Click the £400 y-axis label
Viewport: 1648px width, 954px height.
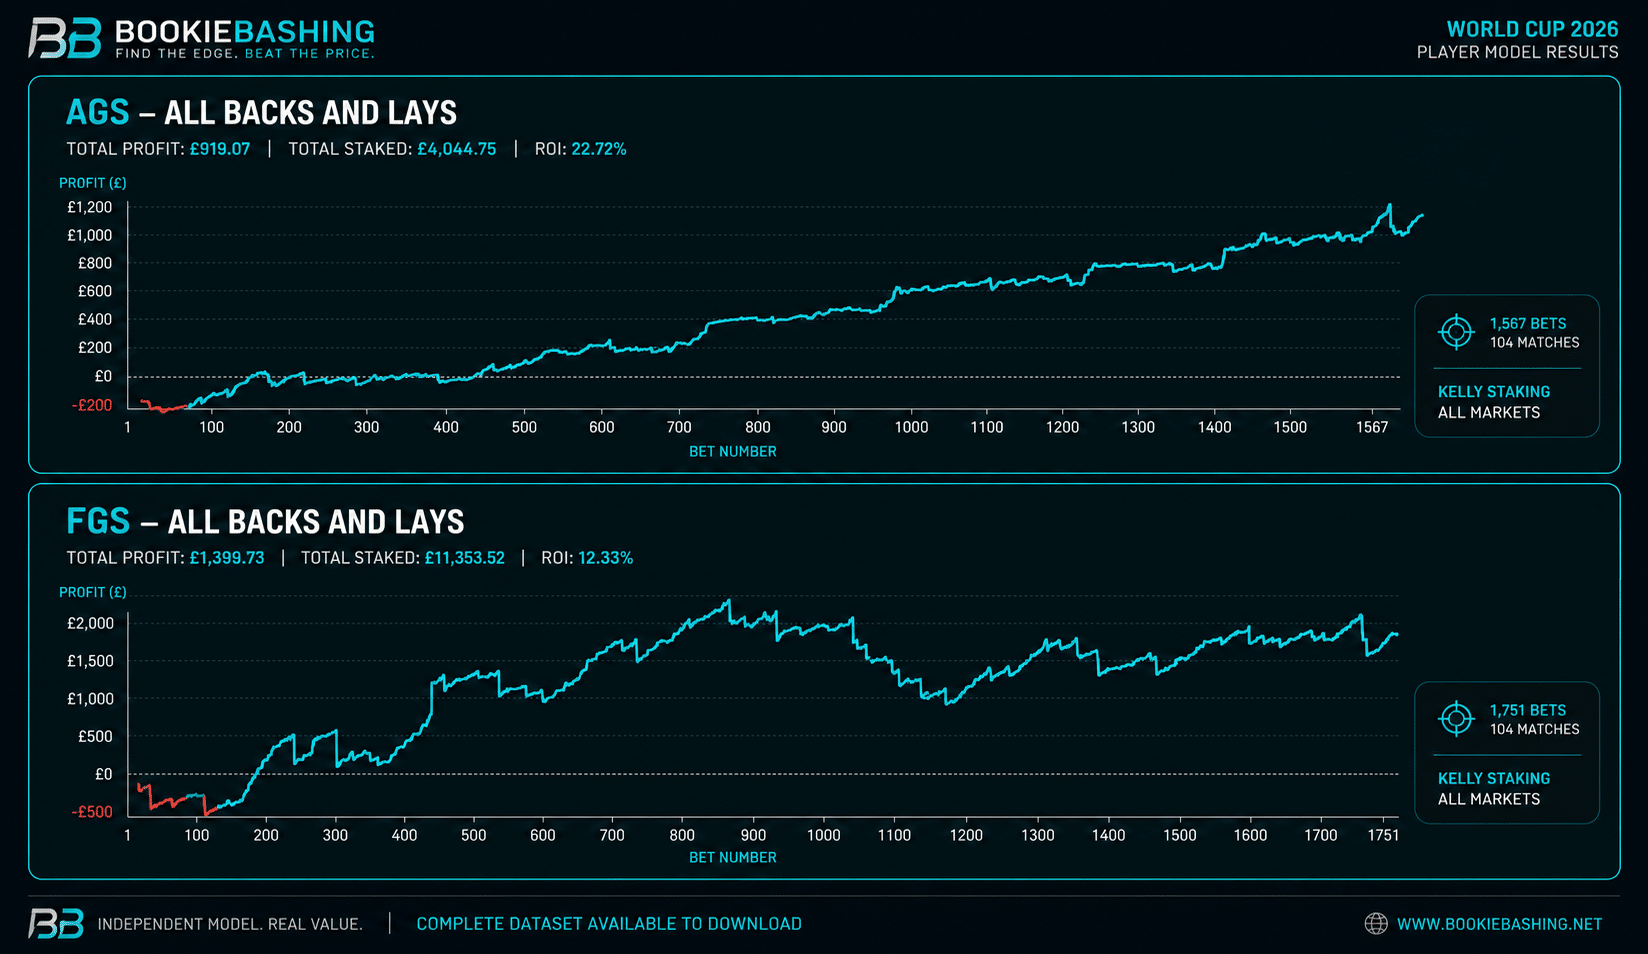click(95, 320)
